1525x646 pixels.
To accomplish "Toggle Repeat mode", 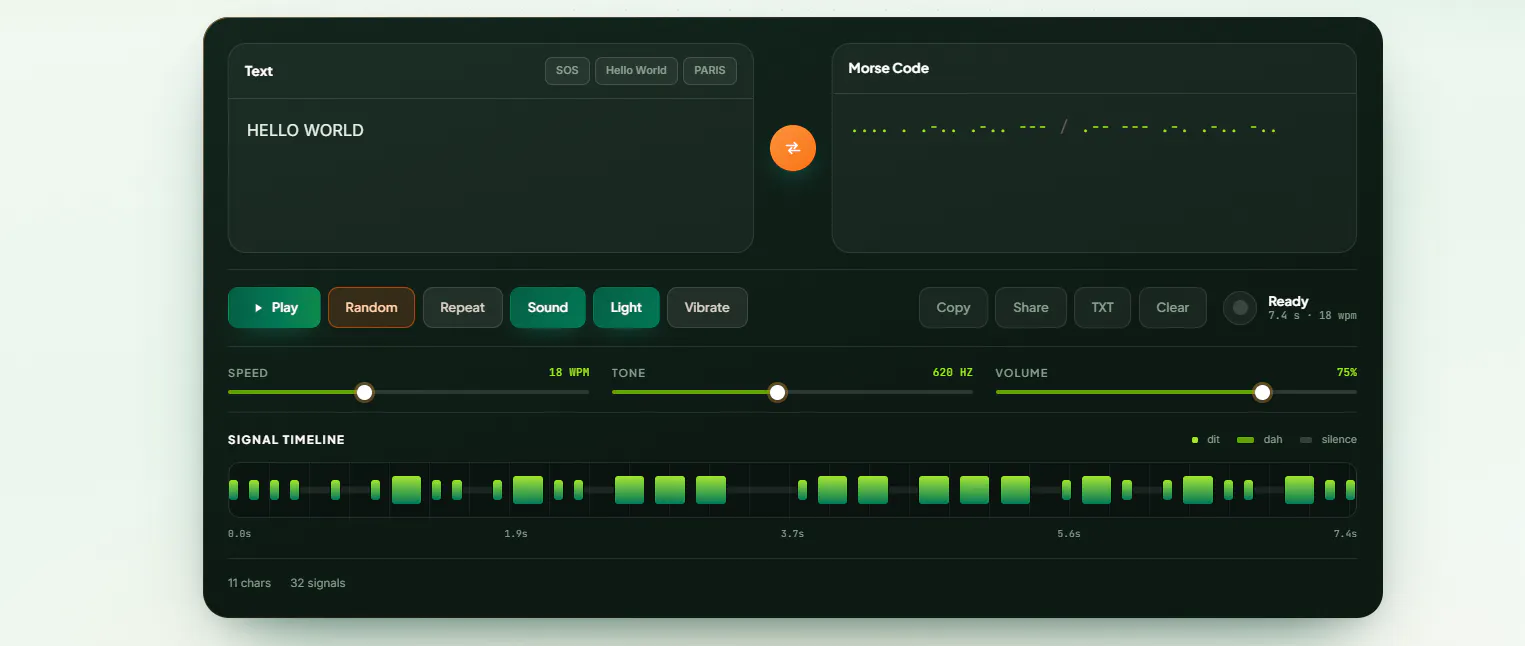I will 462,308.
